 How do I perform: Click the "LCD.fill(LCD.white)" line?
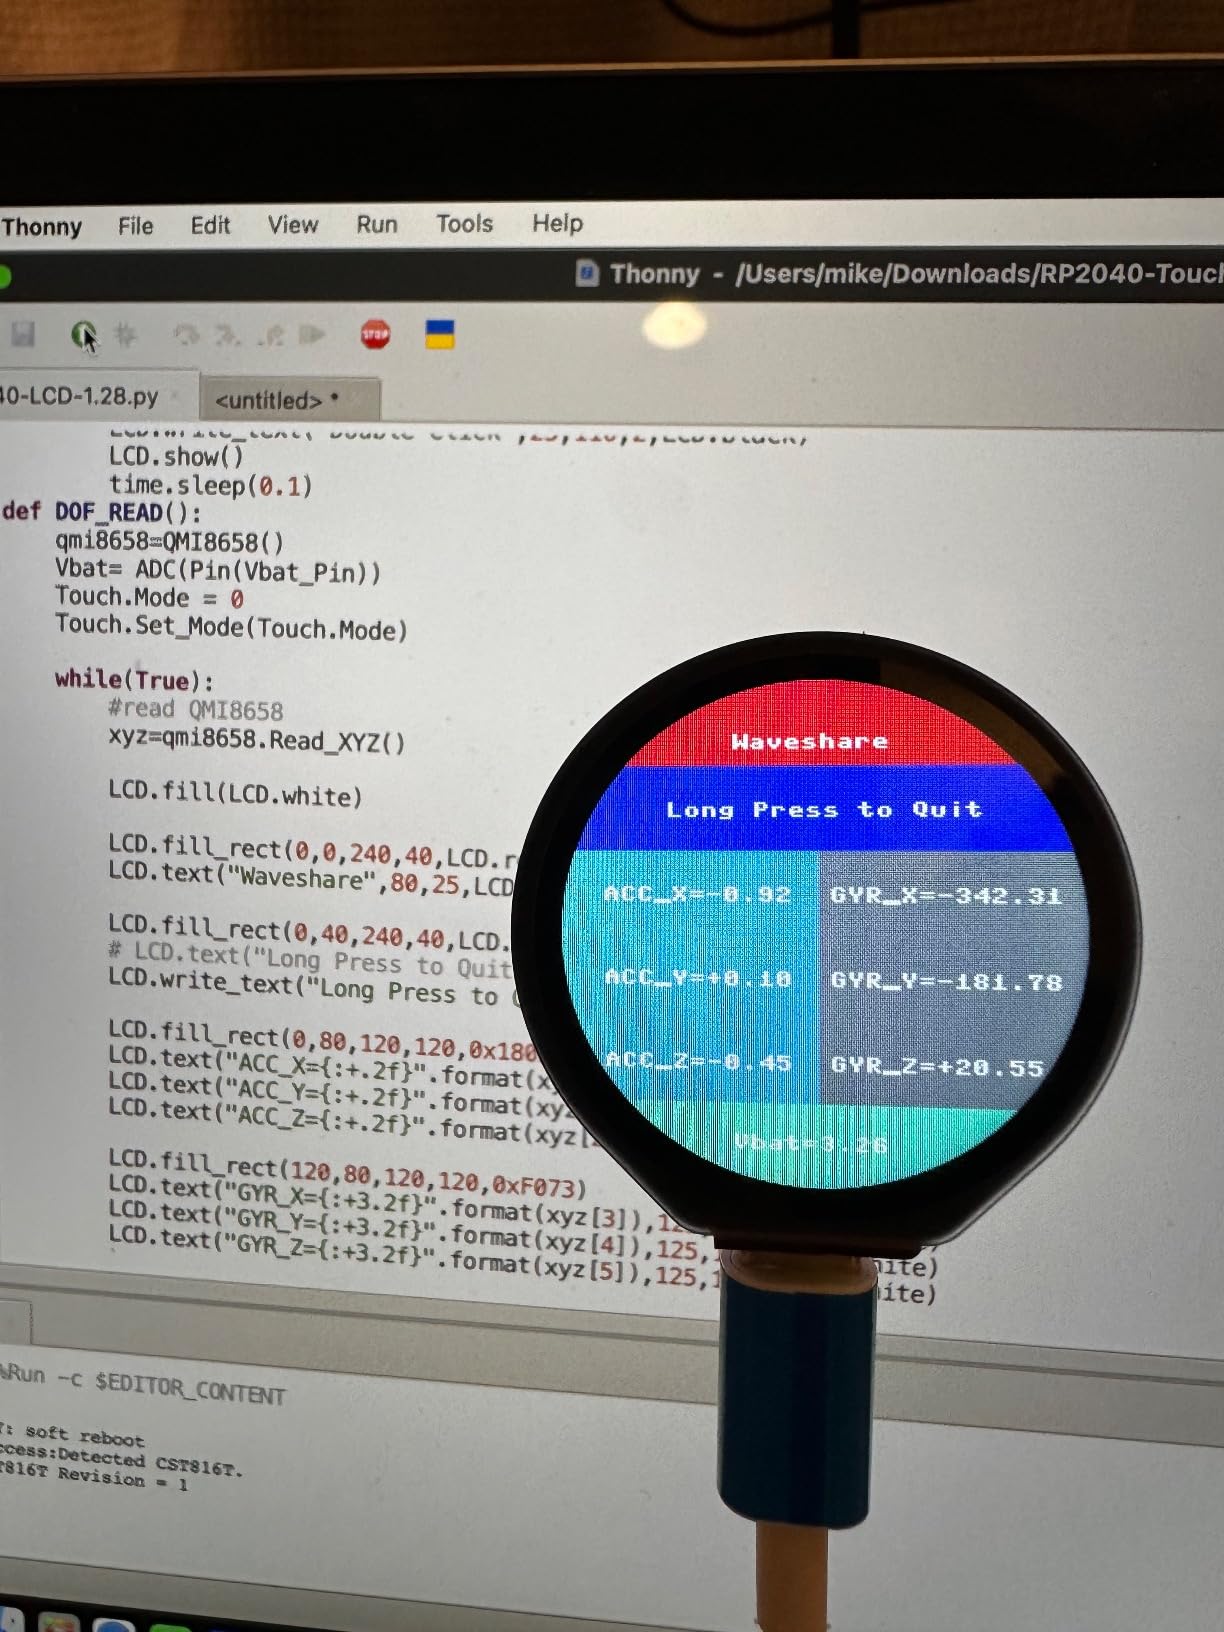[x=235, y=795]
